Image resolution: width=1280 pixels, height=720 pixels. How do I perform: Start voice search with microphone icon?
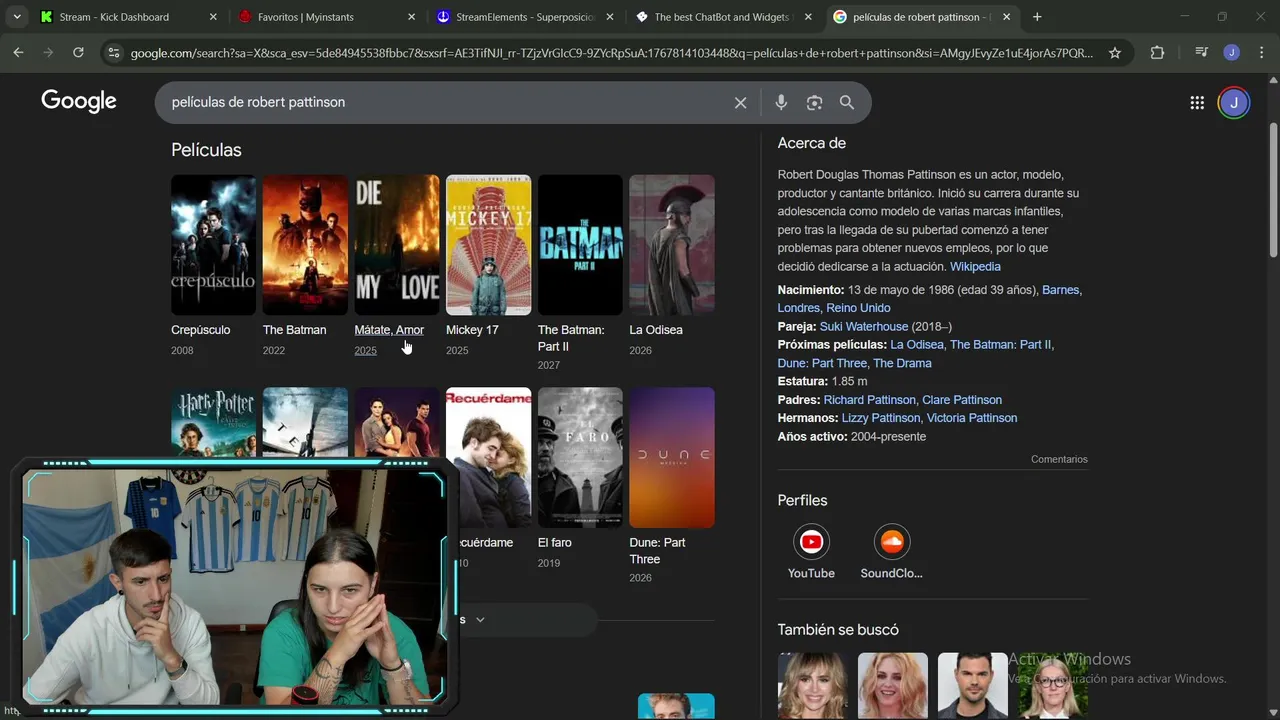pos(781,102)
